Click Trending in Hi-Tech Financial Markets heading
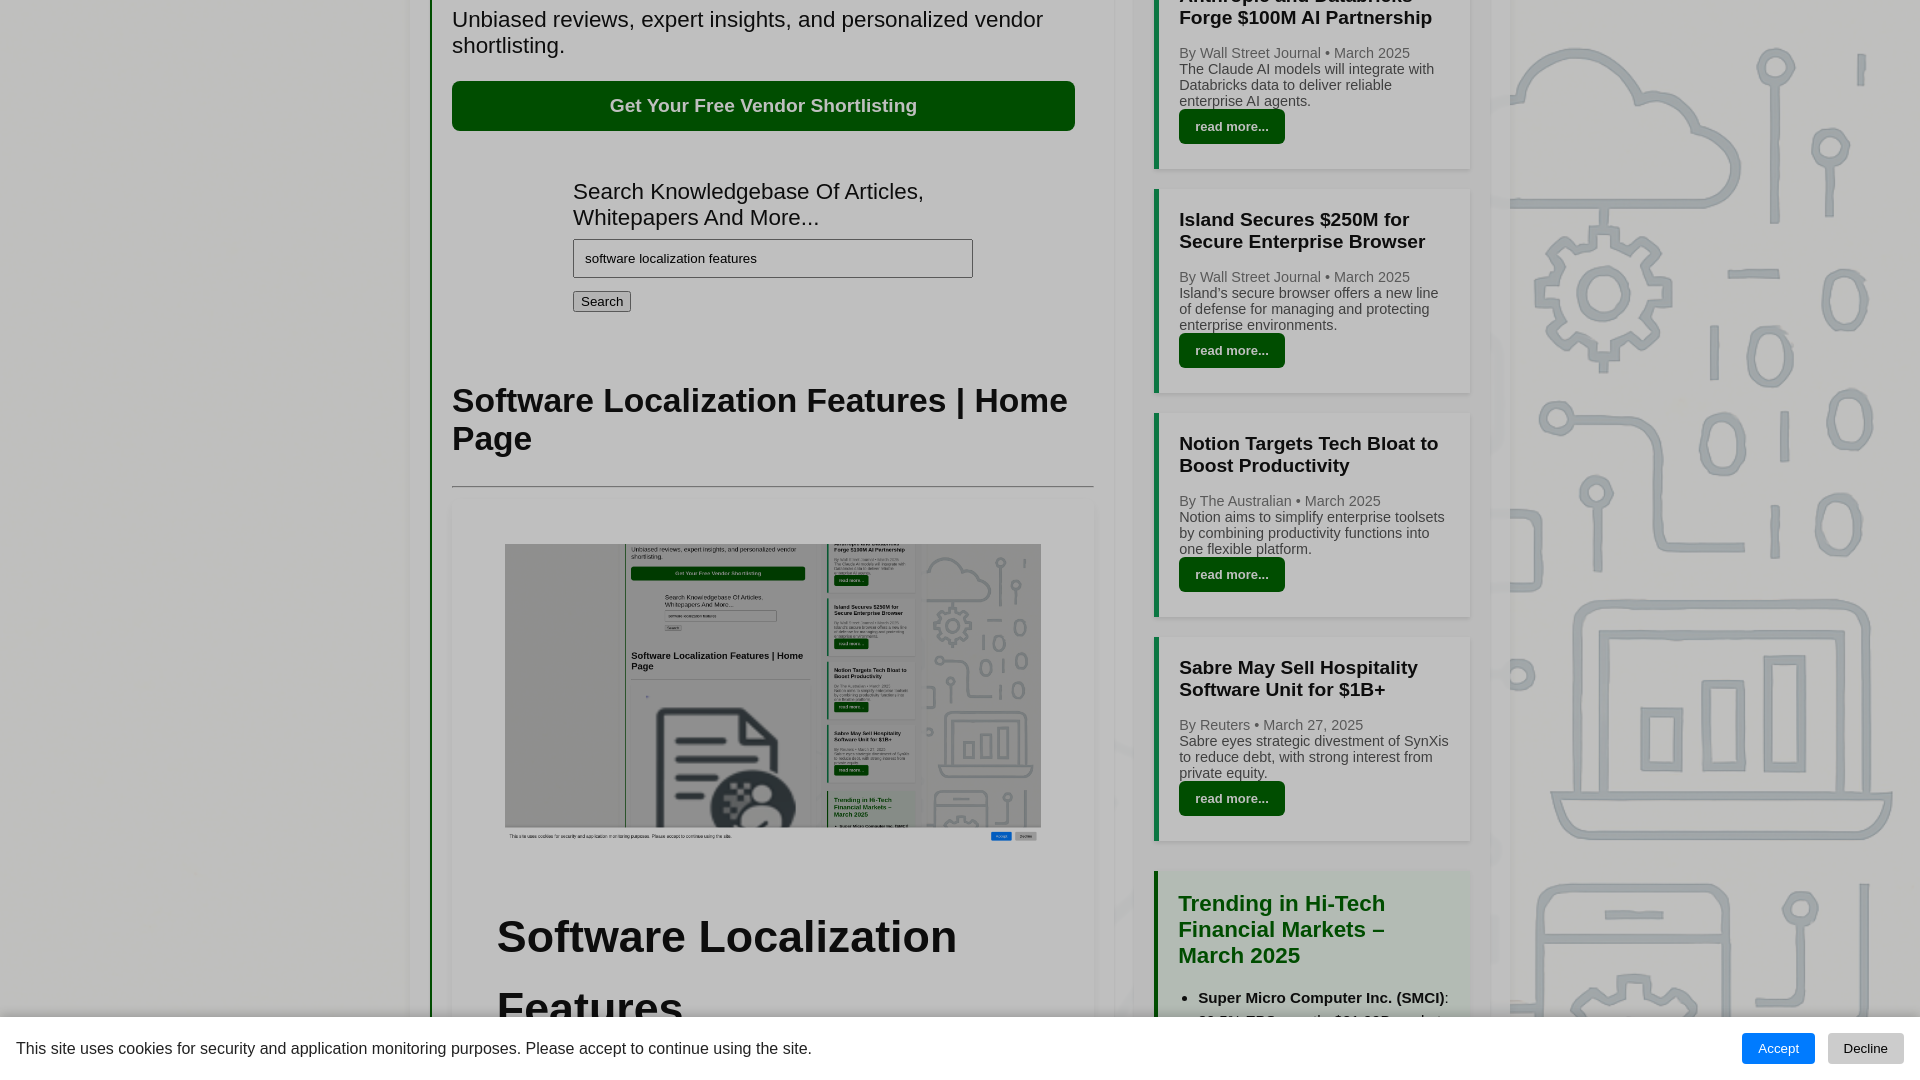Viewport: 1920px width, 1080px height. point(1282,930)
